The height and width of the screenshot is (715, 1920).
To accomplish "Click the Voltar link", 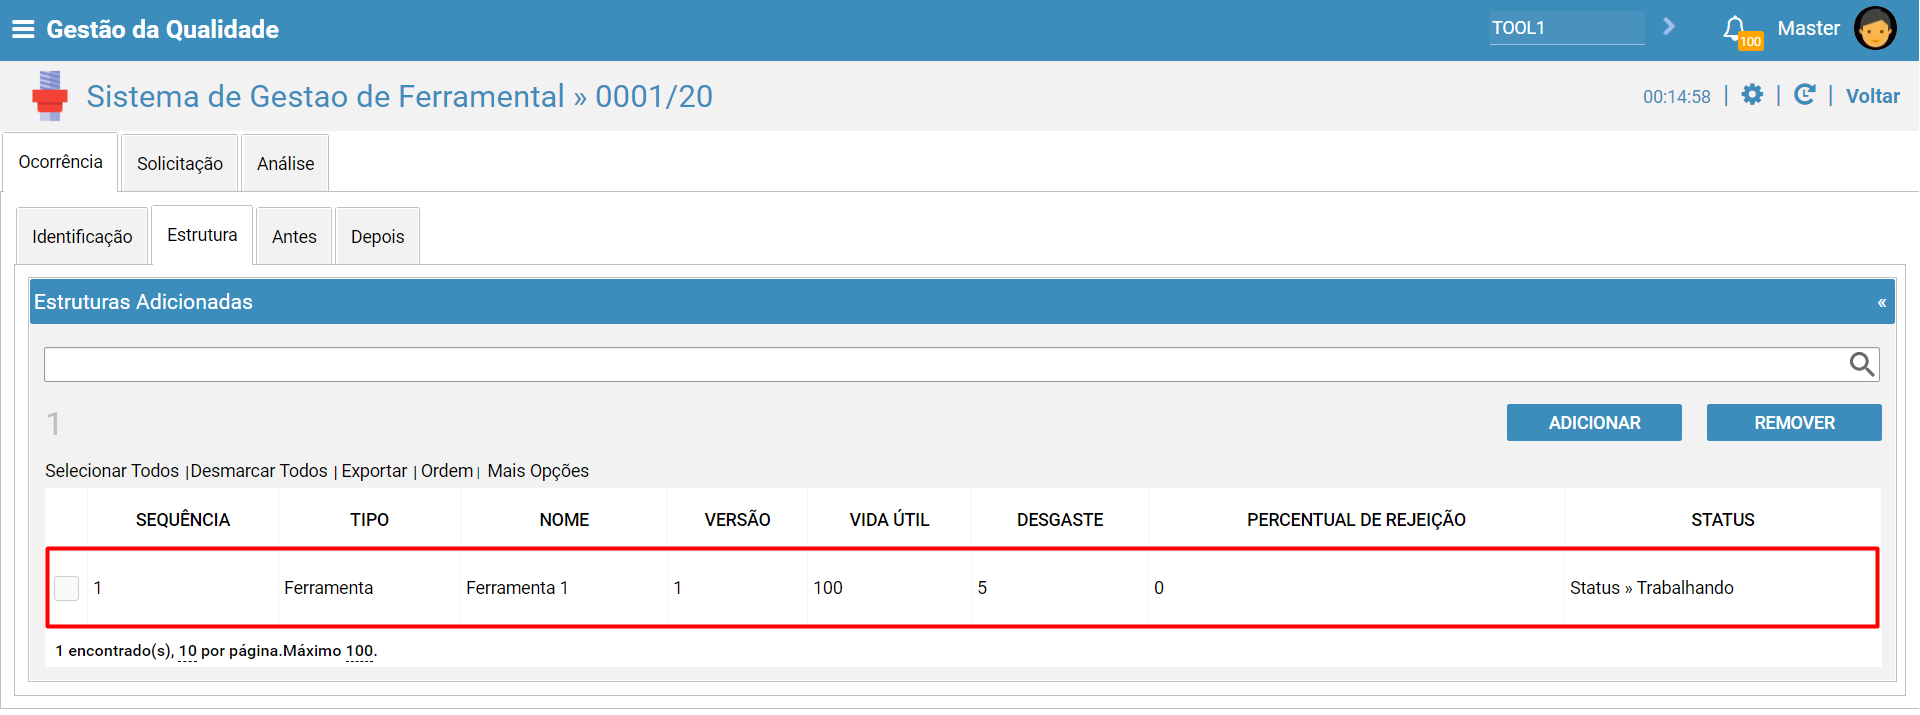I will [x=1872, y=96].
